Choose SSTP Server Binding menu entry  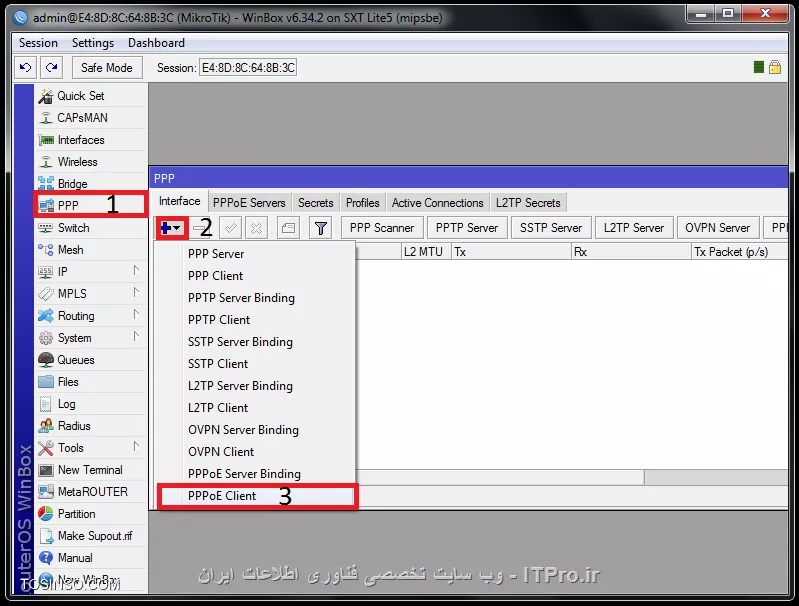coord(255,341)
